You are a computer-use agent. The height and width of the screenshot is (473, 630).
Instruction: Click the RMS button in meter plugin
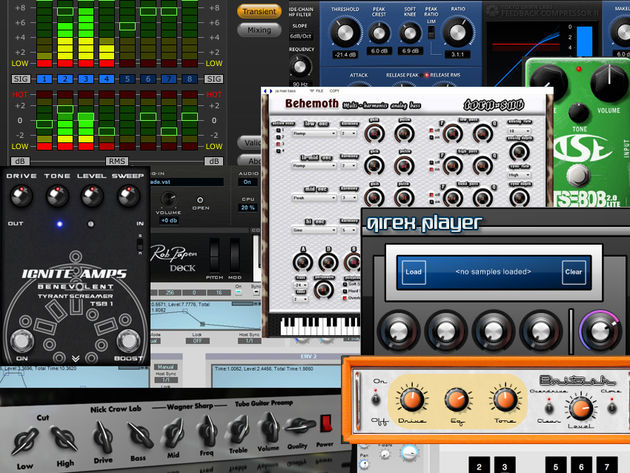117,161
